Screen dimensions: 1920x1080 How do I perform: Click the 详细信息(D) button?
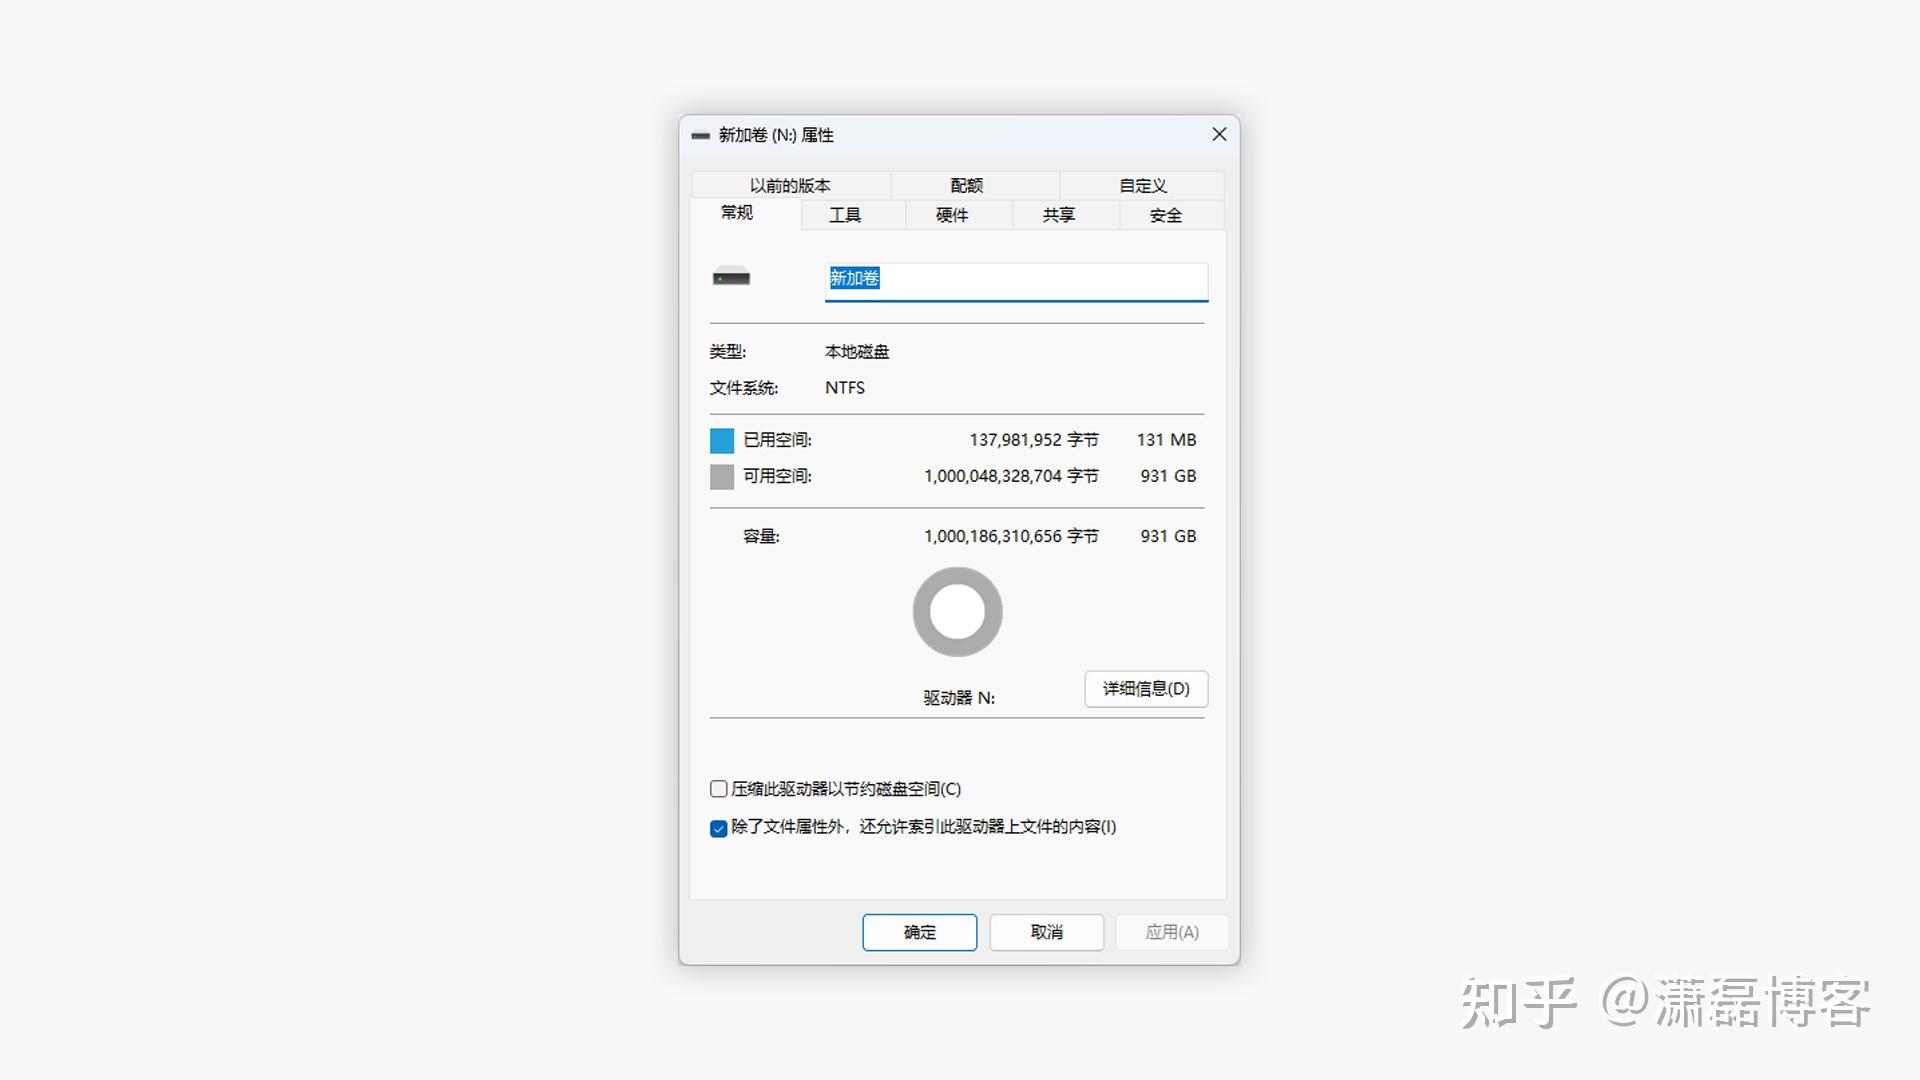point(1145,689)
